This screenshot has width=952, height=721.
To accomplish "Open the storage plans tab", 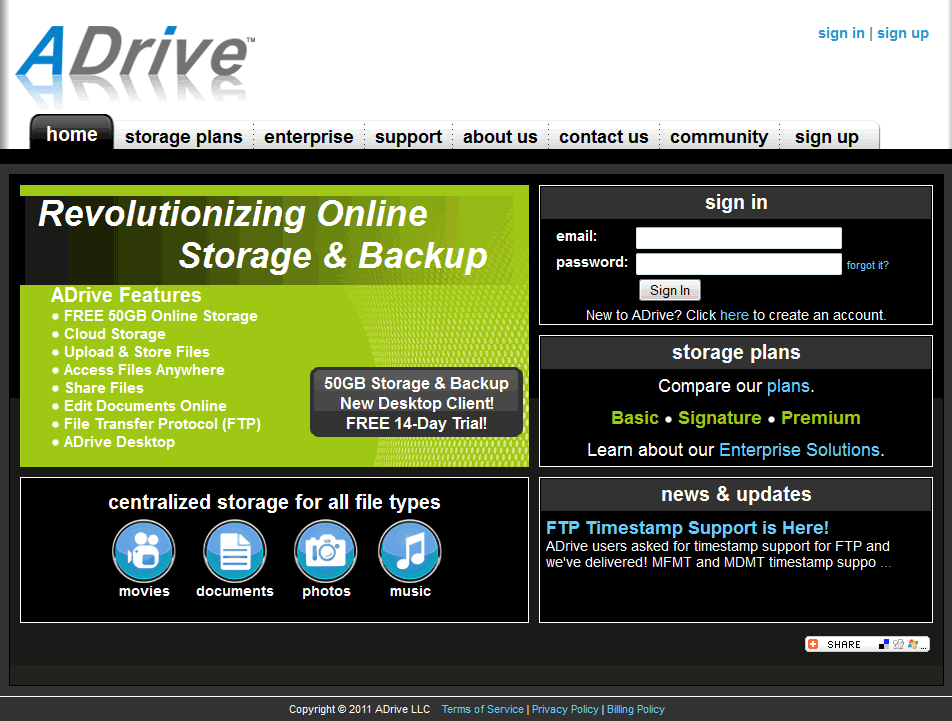I will [x=183, y=137].
